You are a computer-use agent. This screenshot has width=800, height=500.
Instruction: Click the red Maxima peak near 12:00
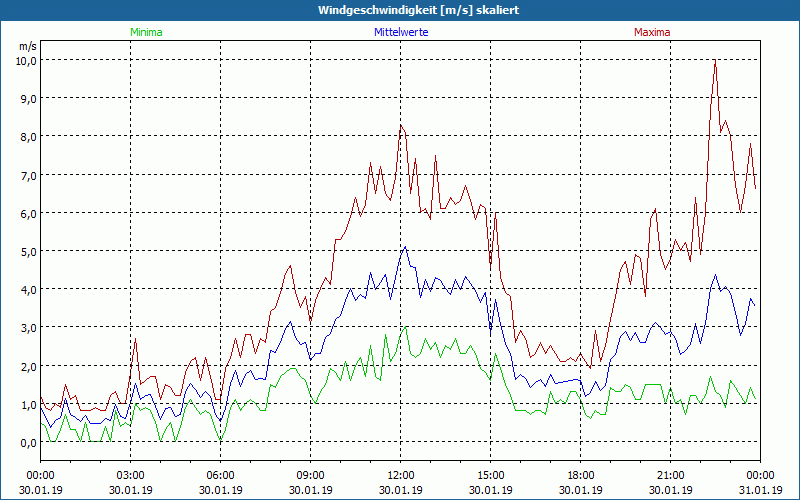point(401,126)
